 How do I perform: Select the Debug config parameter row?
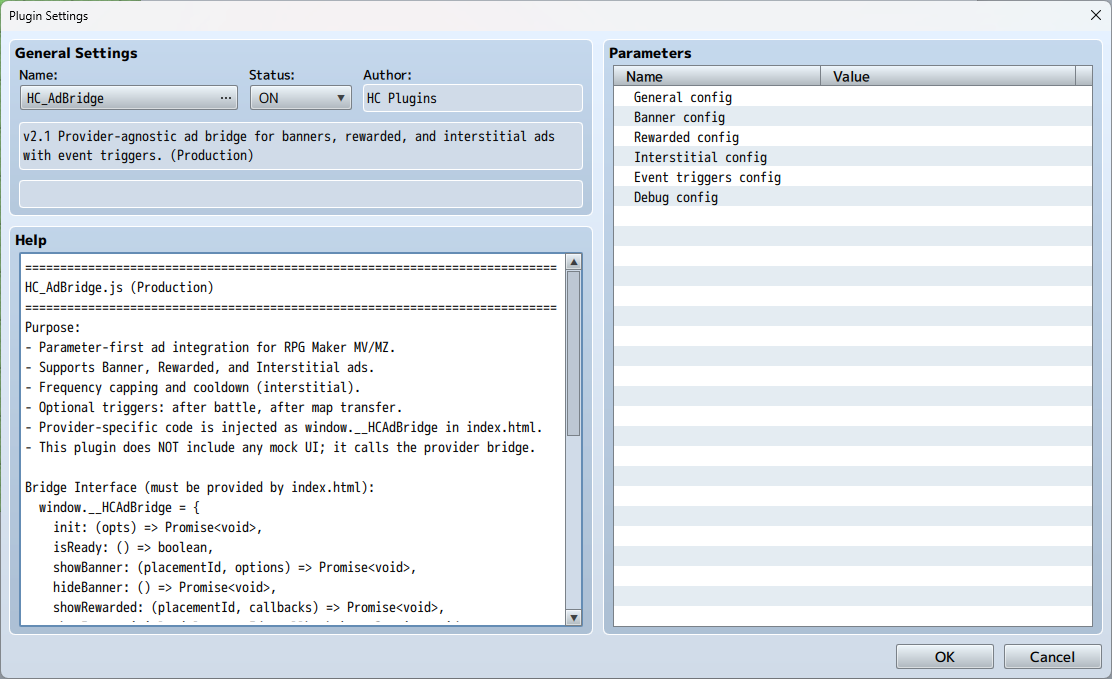click(x=852, y=197)
